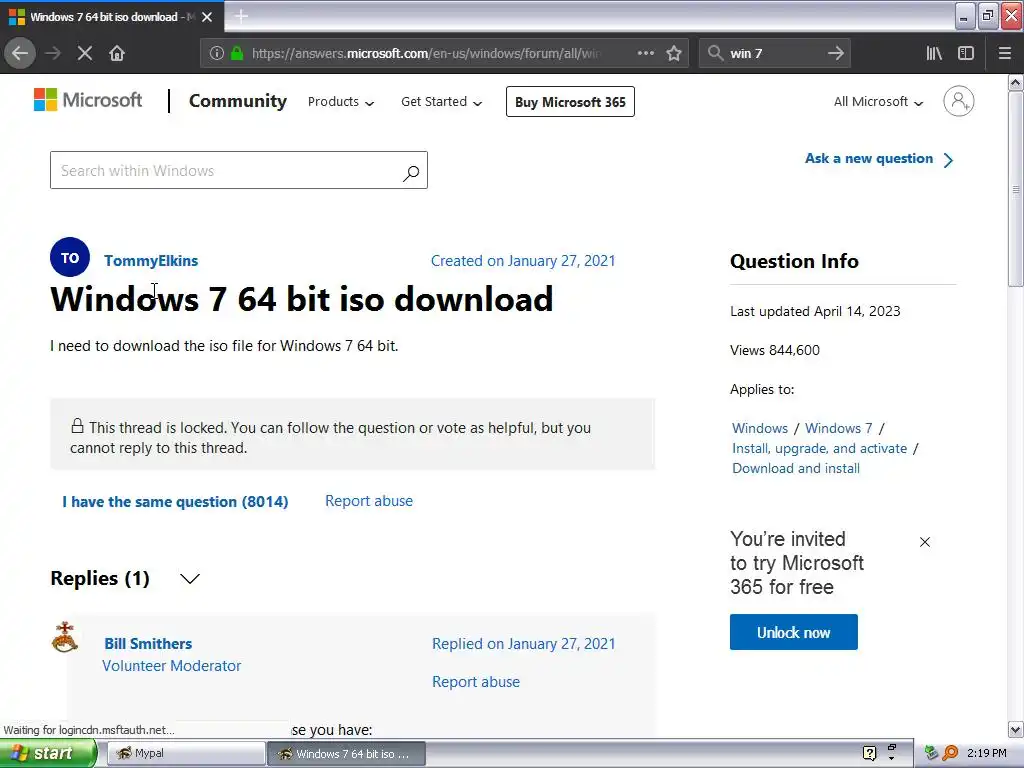Close the Windows 7 64 bit tab

(207, 17)
